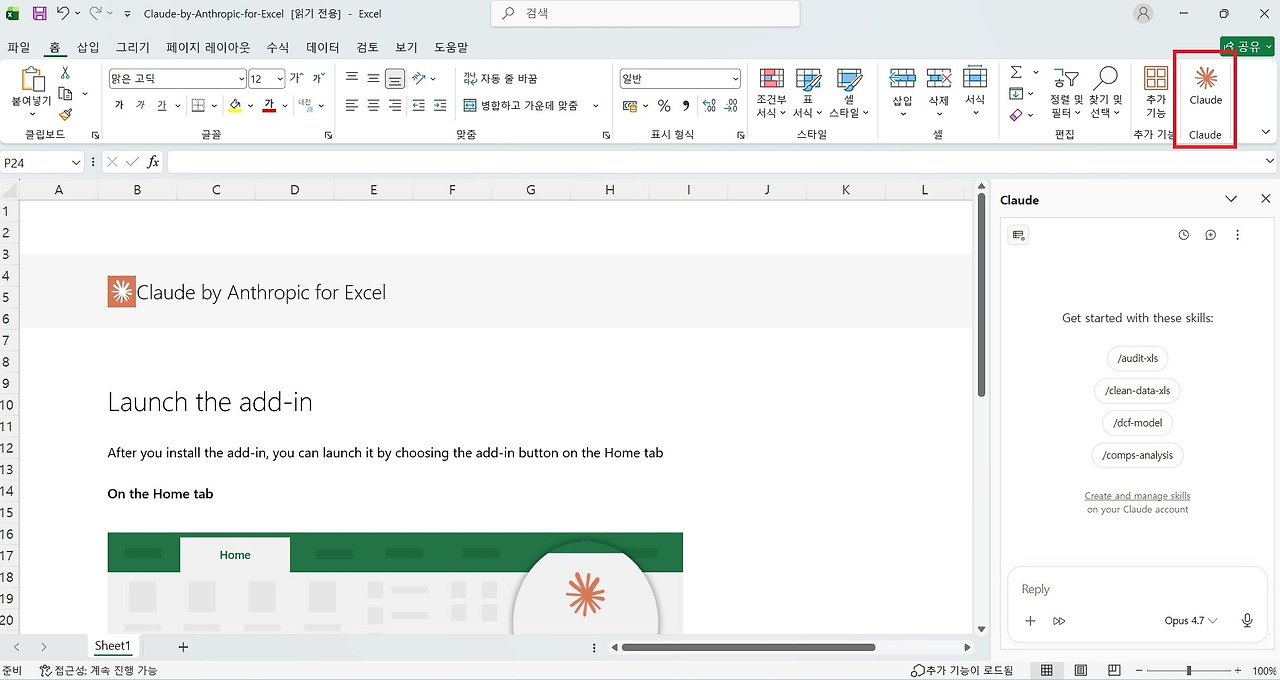Select the Format Painter brush icon
Viewport: 1280px width, 680px height.
coord(65,114)
